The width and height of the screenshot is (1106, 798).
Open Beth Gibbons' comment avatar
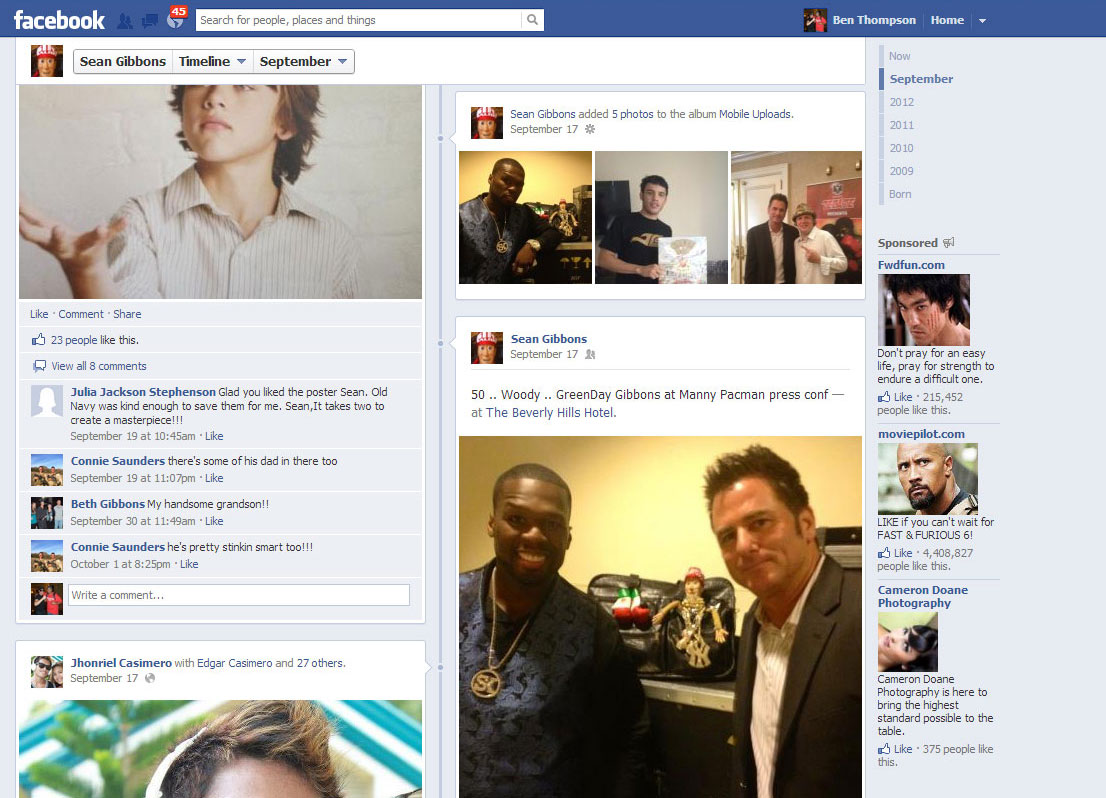click(x=47, y=513)
